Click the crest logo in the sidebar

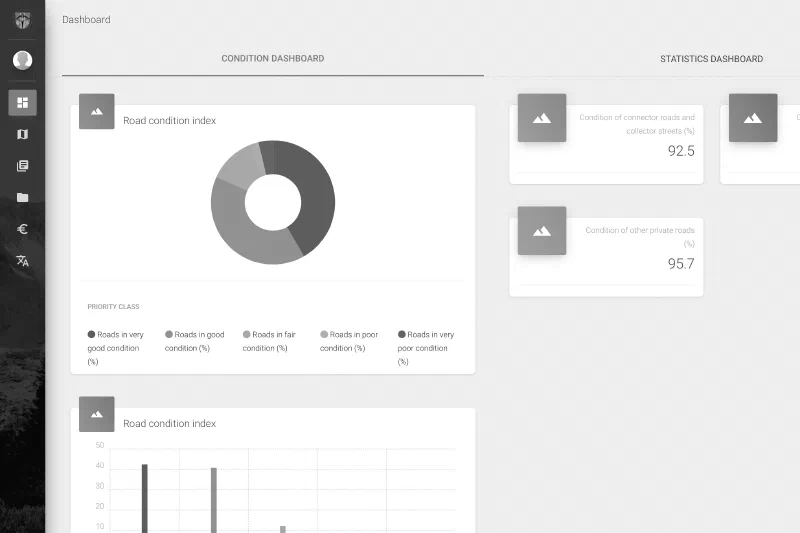[x=22, y=20]
